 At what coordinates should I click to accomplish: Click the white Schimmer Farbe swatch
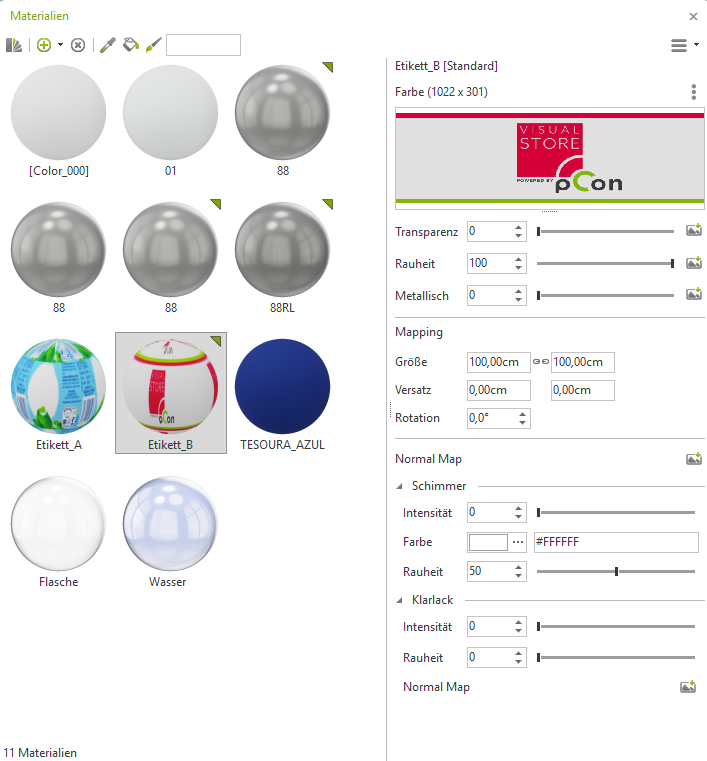point(488,542)
